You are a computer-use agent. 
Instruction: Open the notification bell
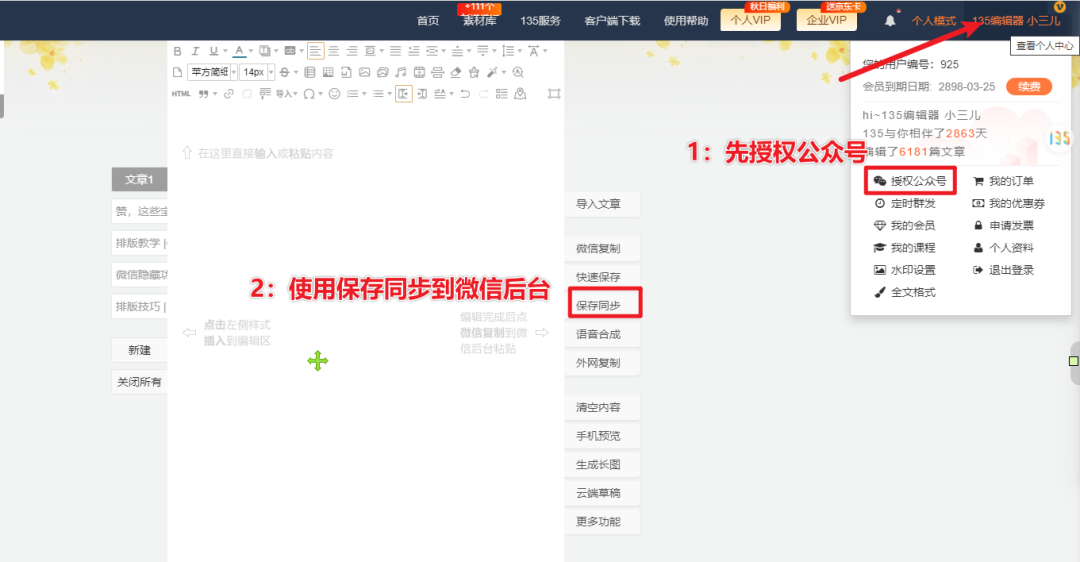(x=890, y=21)
